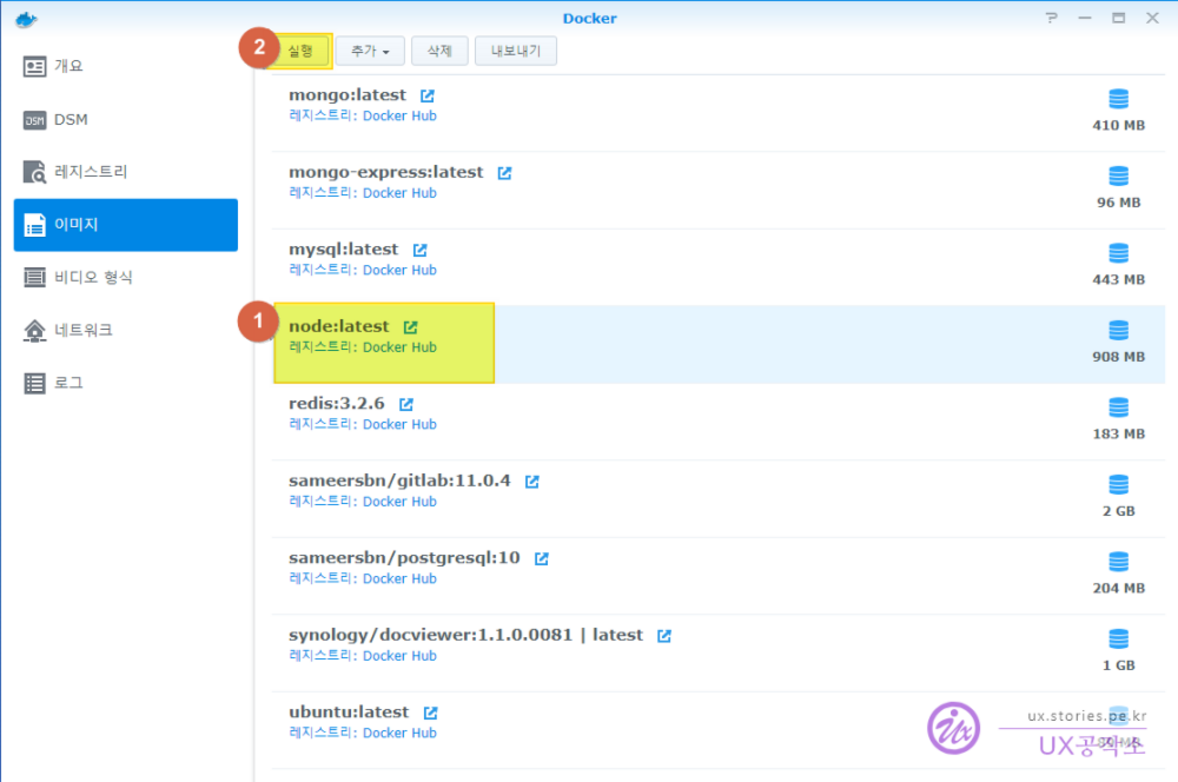Open the 개요 overview section
1178x782 pixels.
coord(68,67)
